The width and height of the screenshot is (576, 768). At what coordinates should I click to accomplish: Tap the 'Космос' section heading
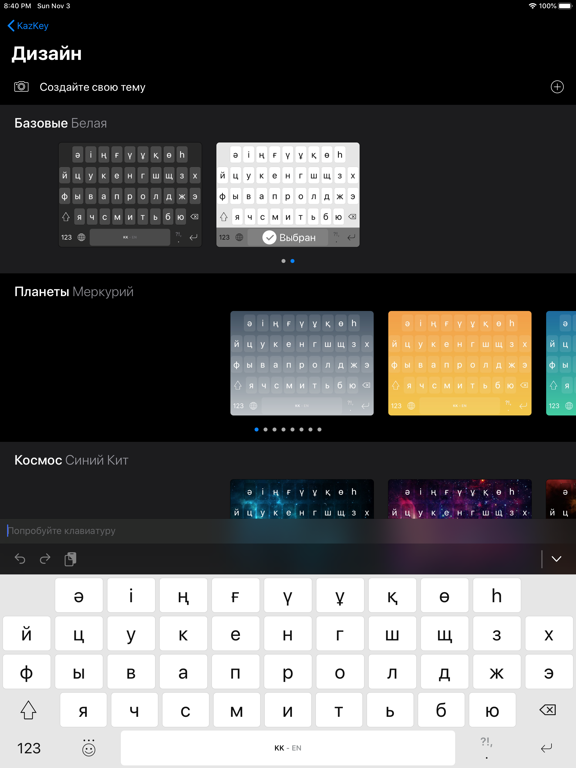click(38, 460)
